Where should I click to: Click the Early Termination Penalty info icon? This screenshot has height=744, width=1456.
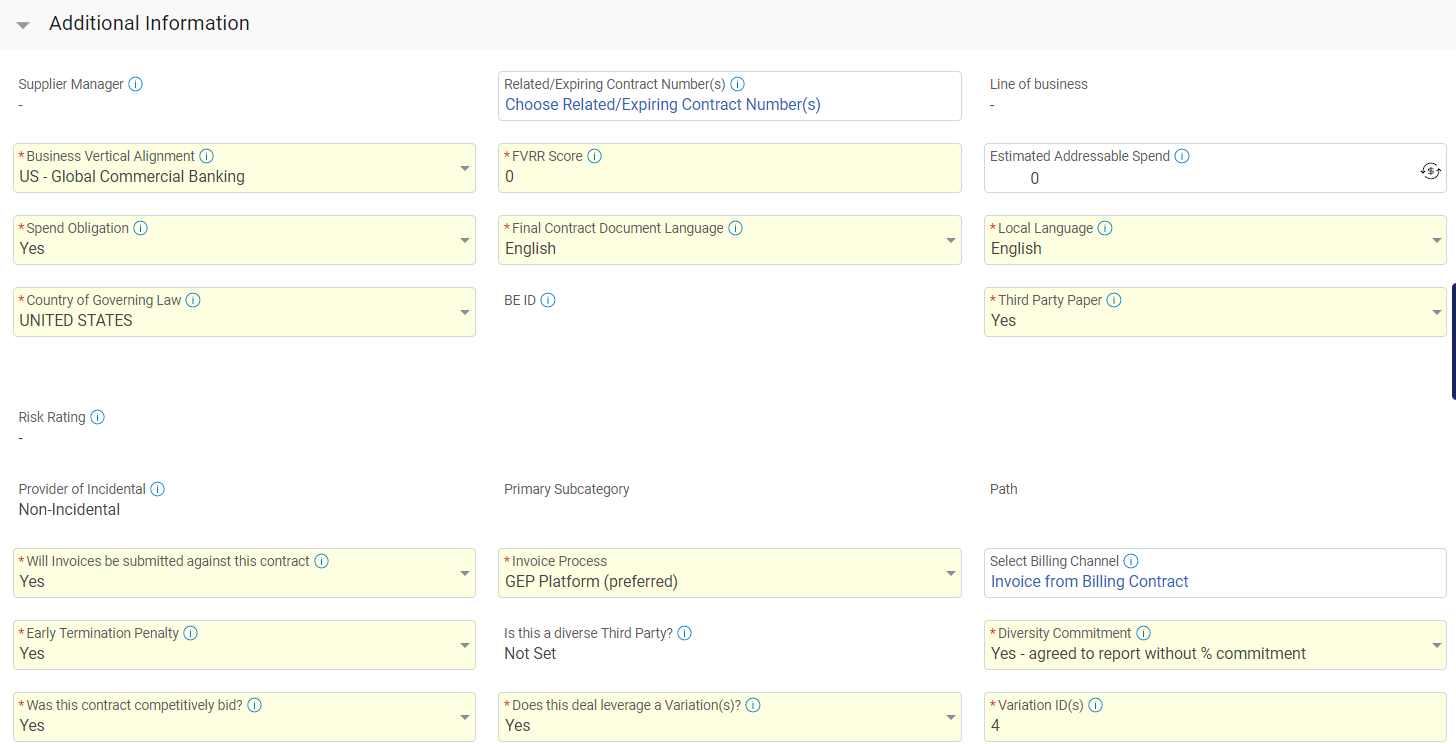190,633
